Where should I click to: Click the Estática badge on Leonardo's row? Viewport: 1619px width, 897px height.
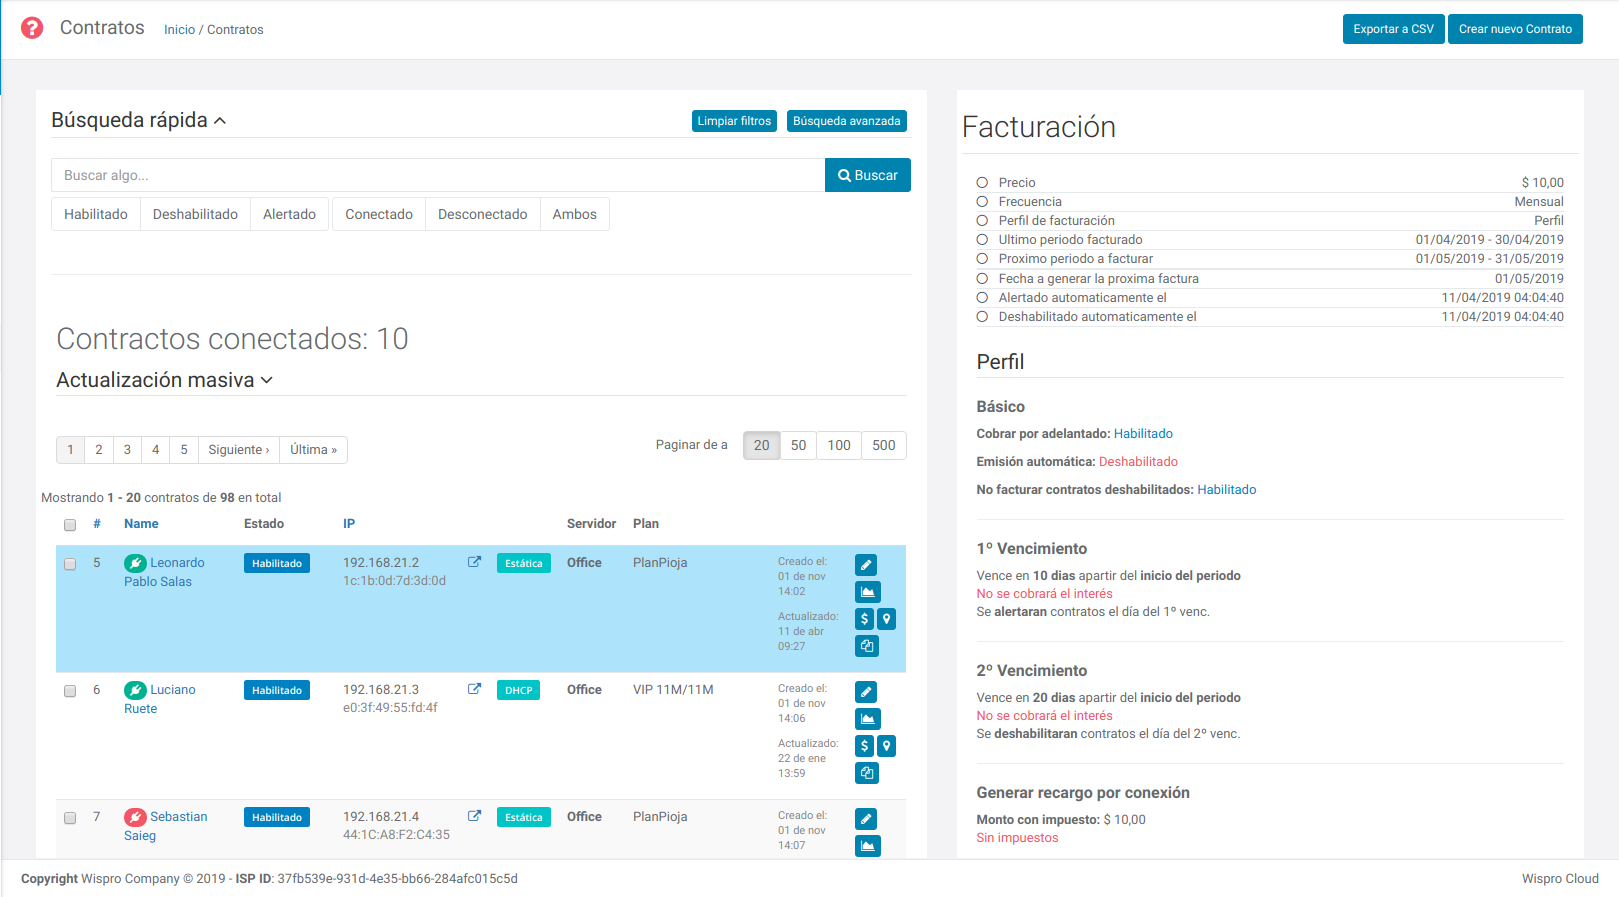click(524, 563)
